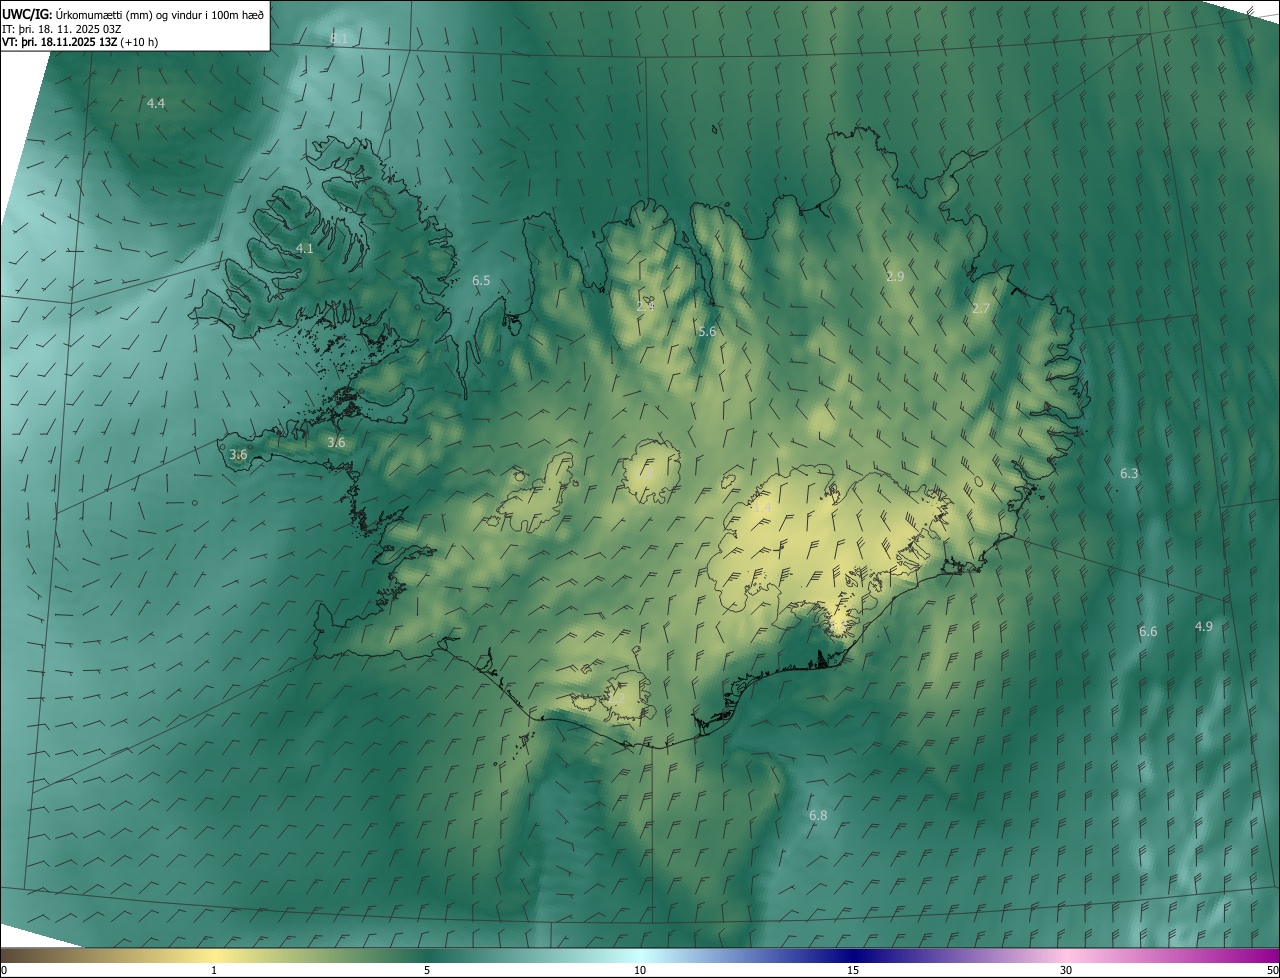Click the 6.5 value label on the map

[x=481, y=281]
